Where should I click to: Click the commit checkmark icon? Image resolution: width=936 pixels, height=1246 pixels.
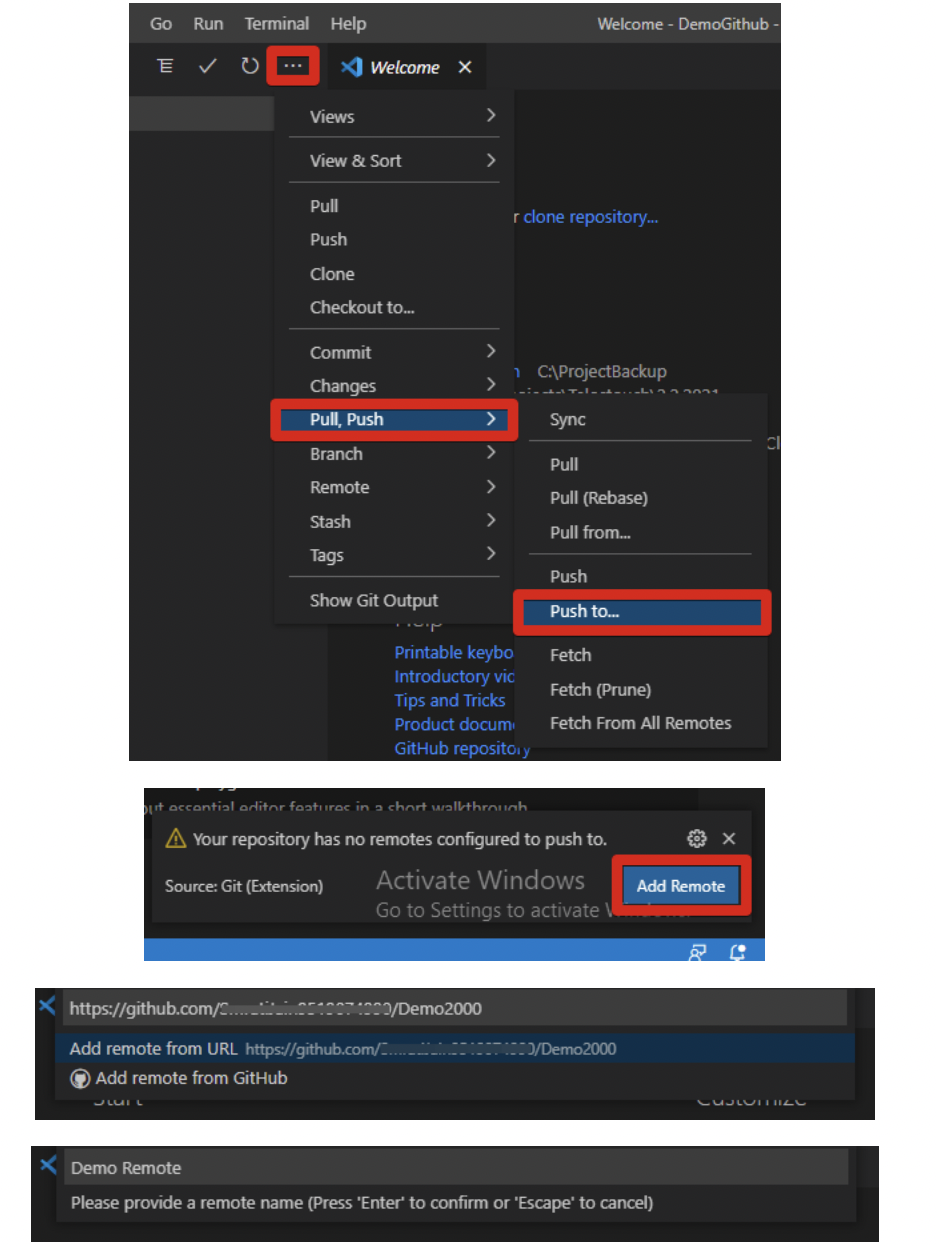(208, 66)
